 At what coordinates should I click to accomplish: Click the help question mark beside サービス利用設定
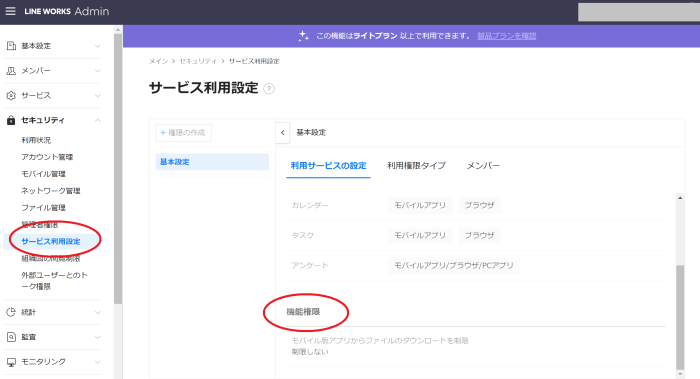(269, 88)
